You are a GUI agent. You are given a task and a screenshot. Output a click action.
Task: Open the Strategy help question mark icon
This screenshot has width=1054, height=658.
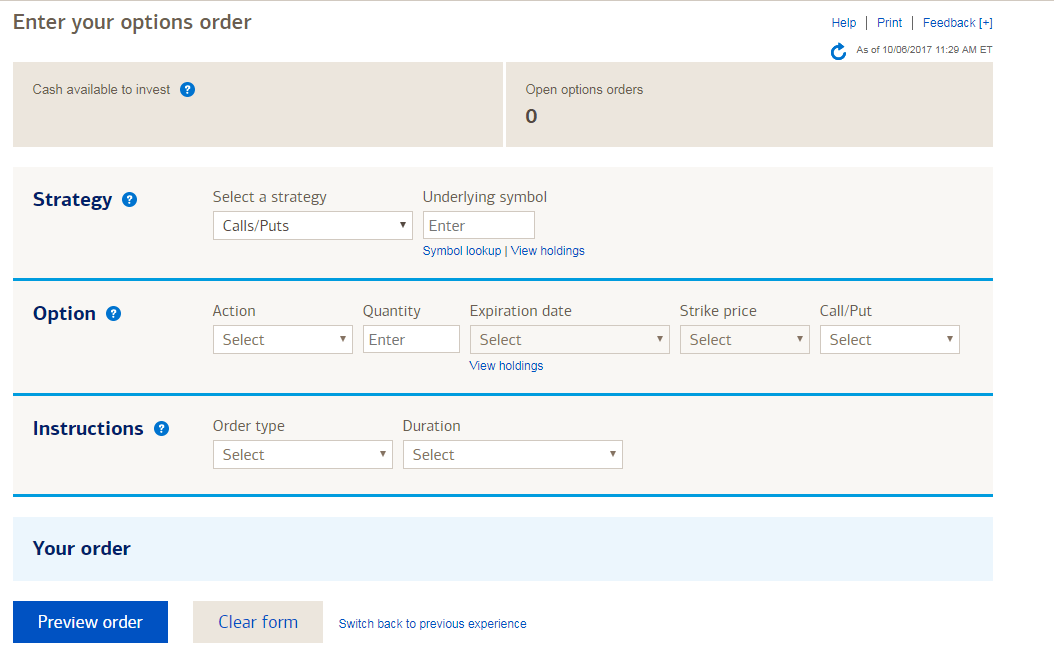129,200
